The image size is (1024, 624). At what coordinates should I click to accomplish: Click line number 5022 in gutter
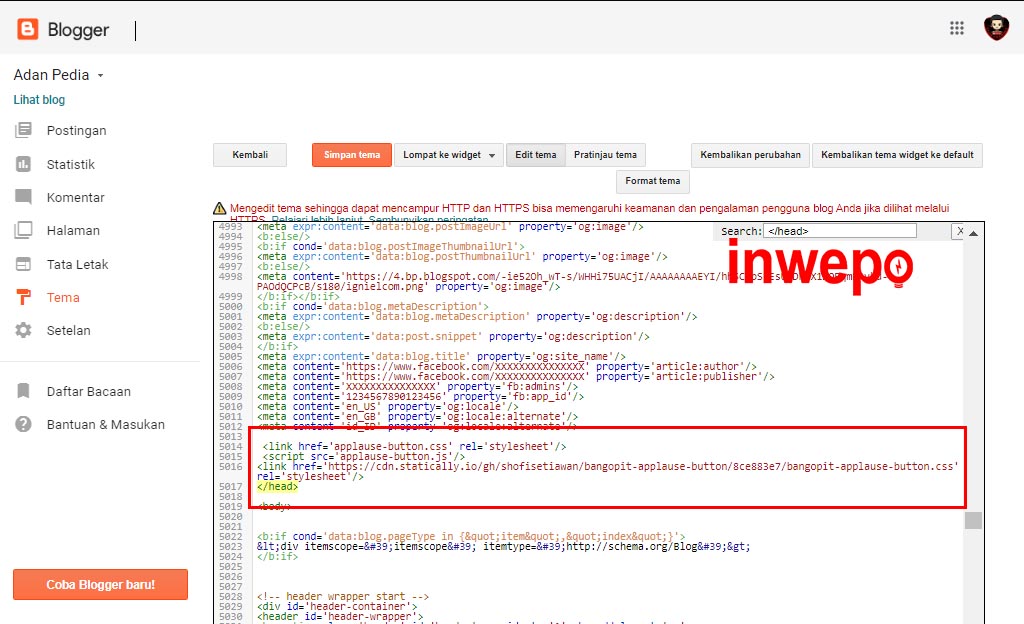[231, 537]
